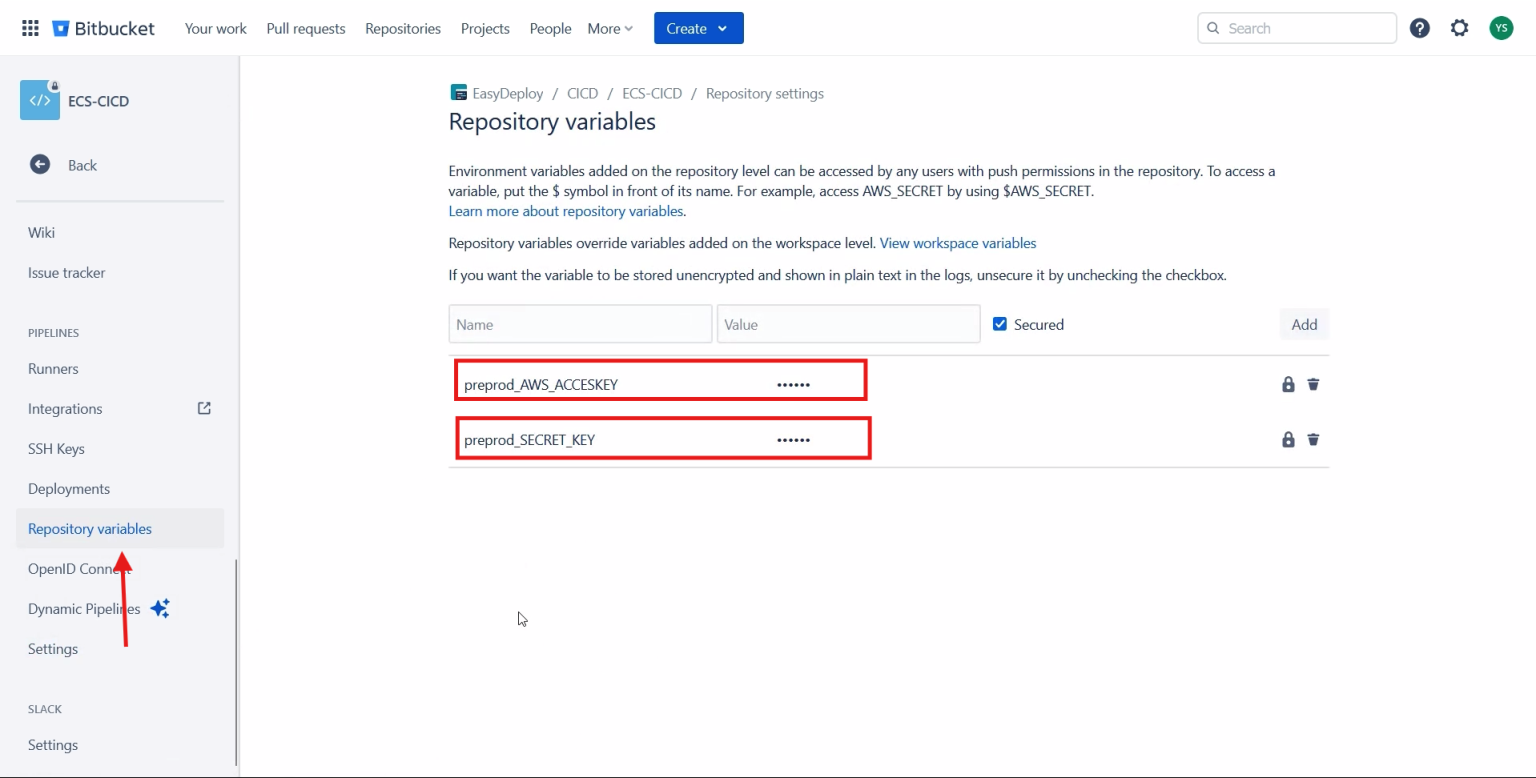The image size is (1536, 778).
Task: Click inside the Name input field
Action: 580,323
